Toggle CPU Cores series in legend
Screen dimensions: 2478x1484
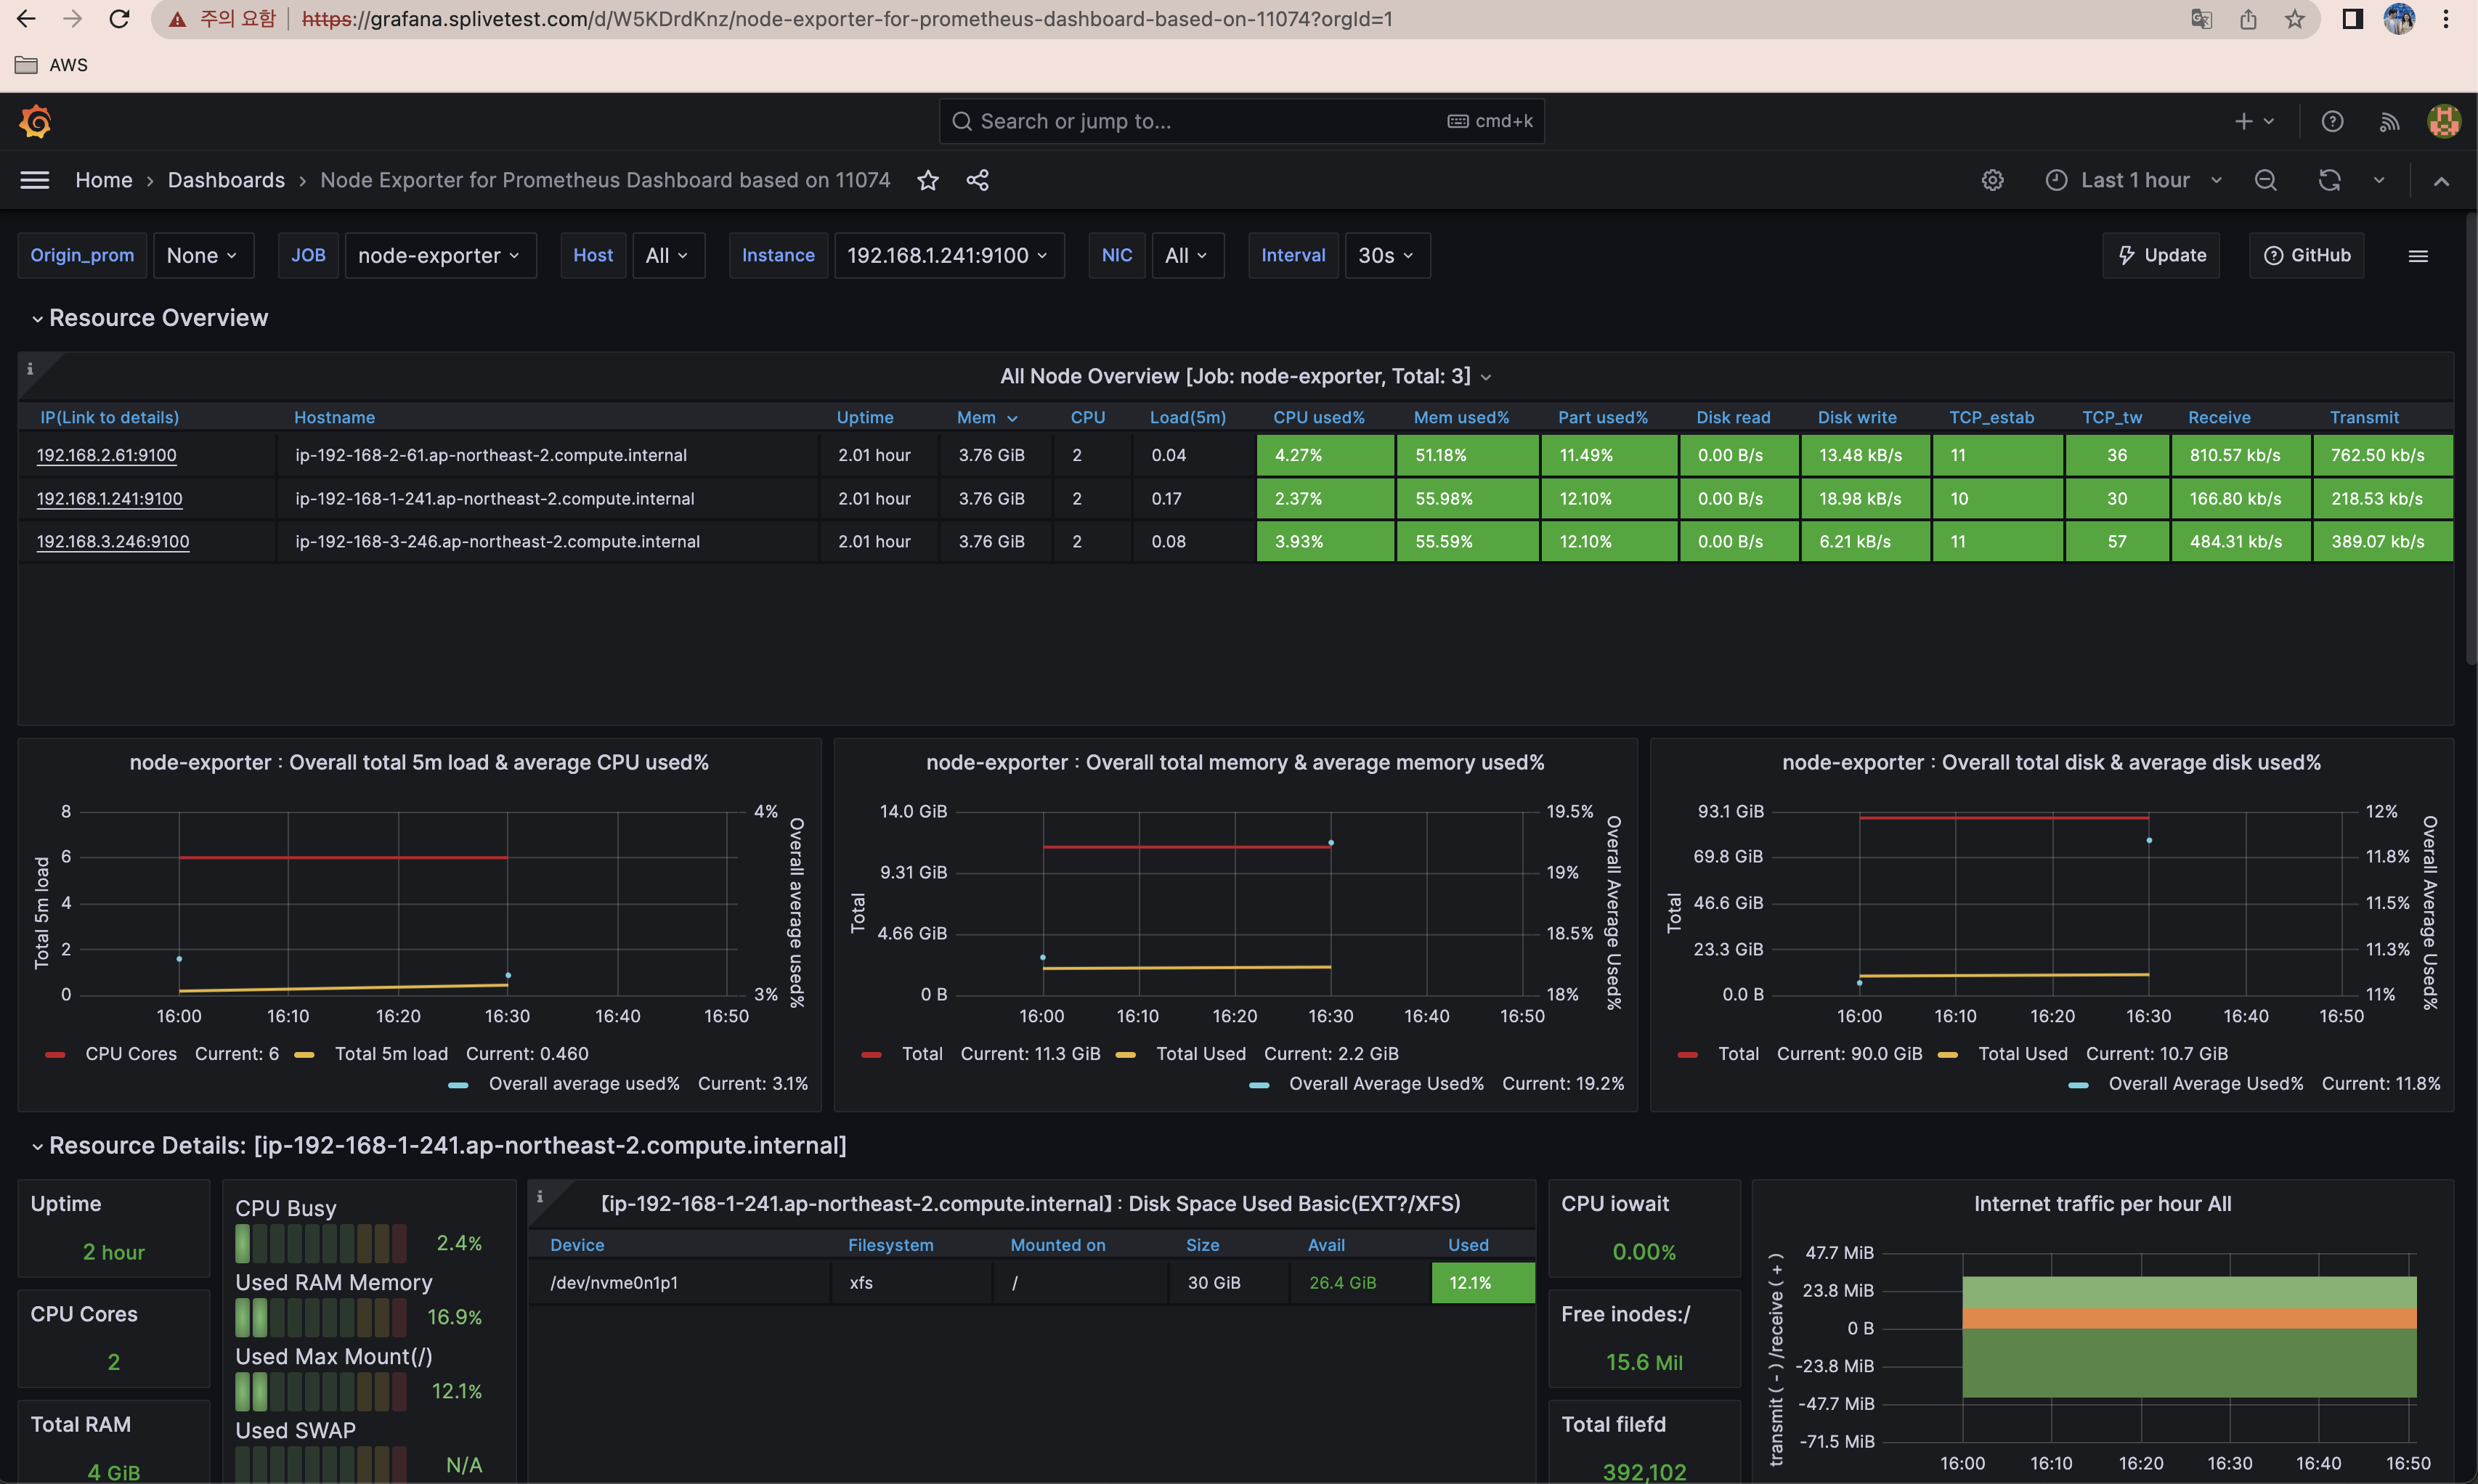pos(130,1054)
